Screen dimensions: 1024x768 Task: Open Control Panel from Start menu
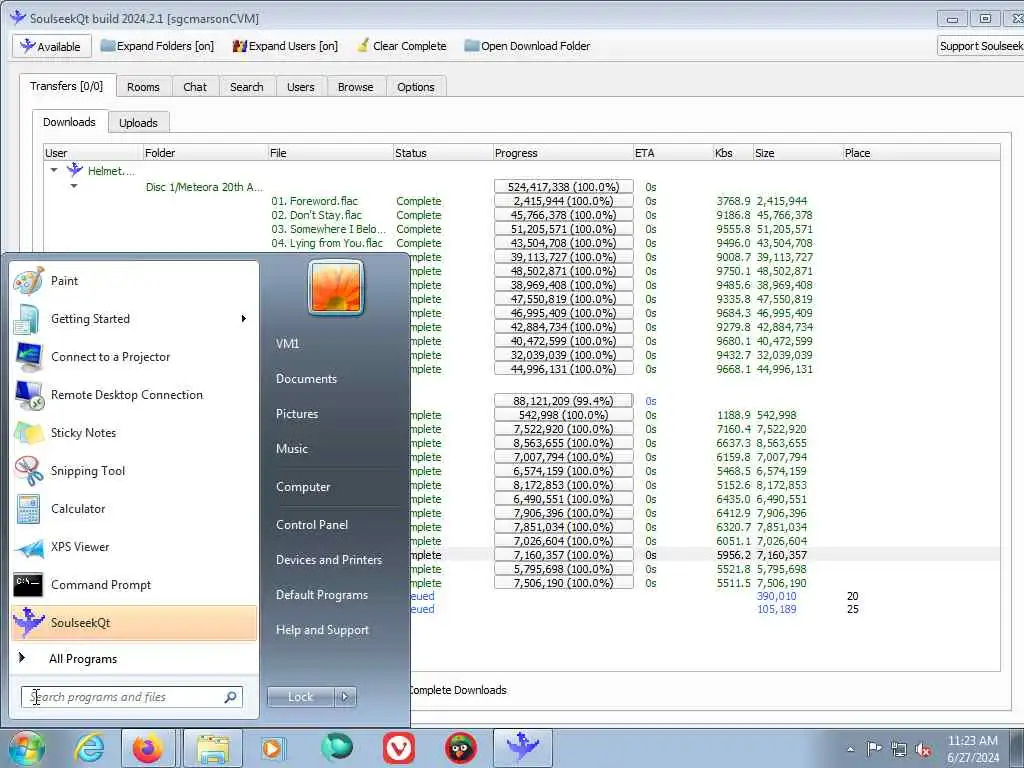click(x=312, y=524)
